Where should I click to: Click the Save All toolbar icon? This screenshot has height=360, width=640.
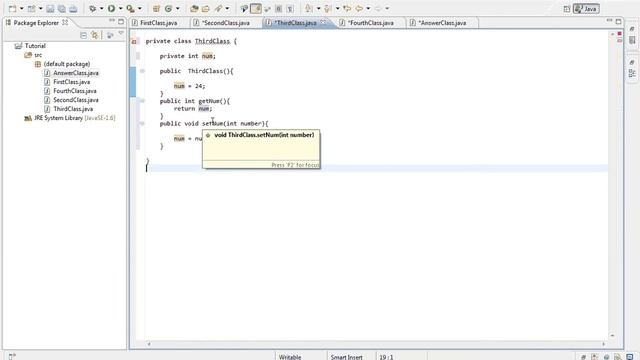pos(61,9)
